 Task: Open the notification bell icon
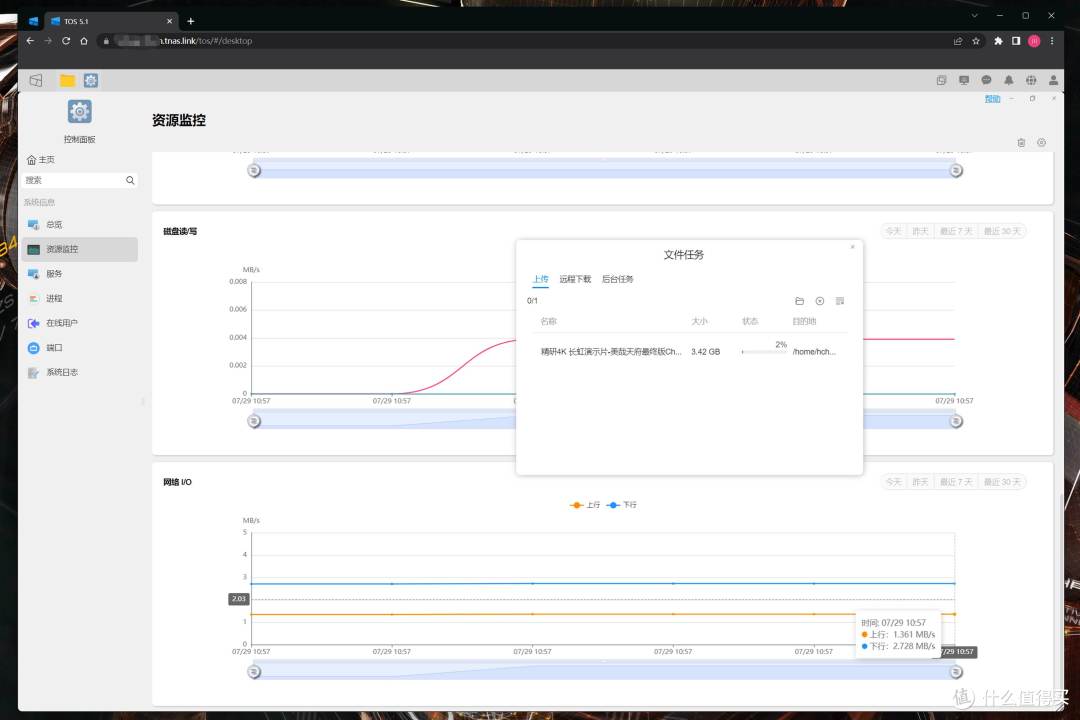click(x=1008, y=81)
